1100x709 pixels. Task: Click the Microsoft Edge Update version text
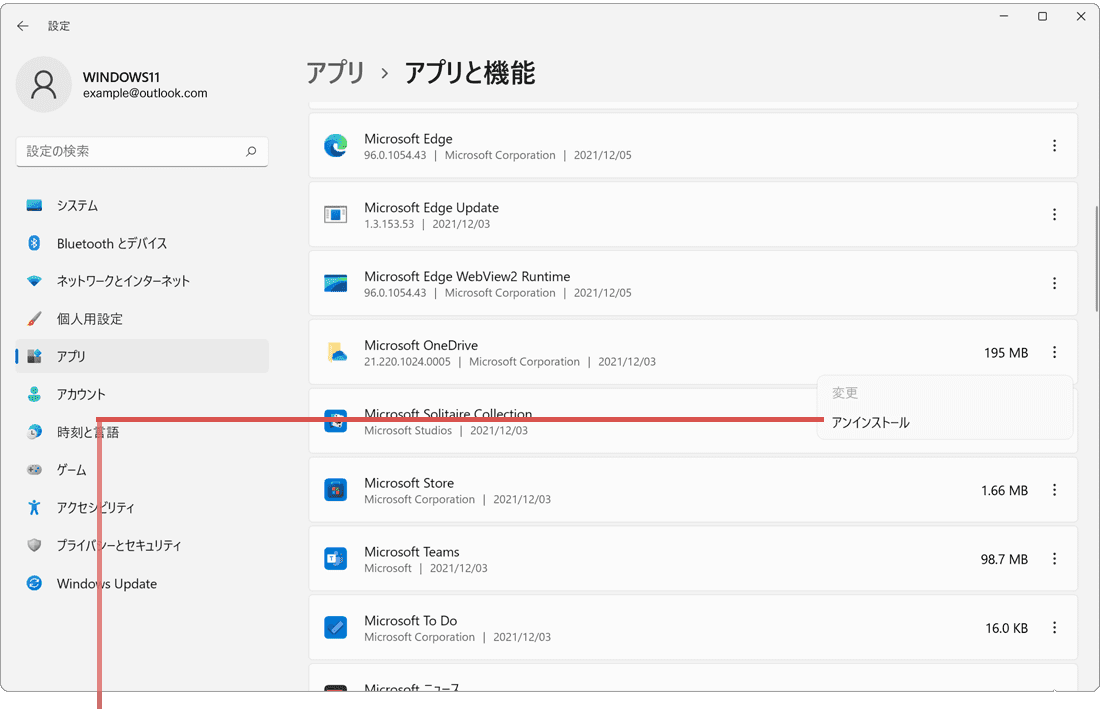[x=389, y=224]
